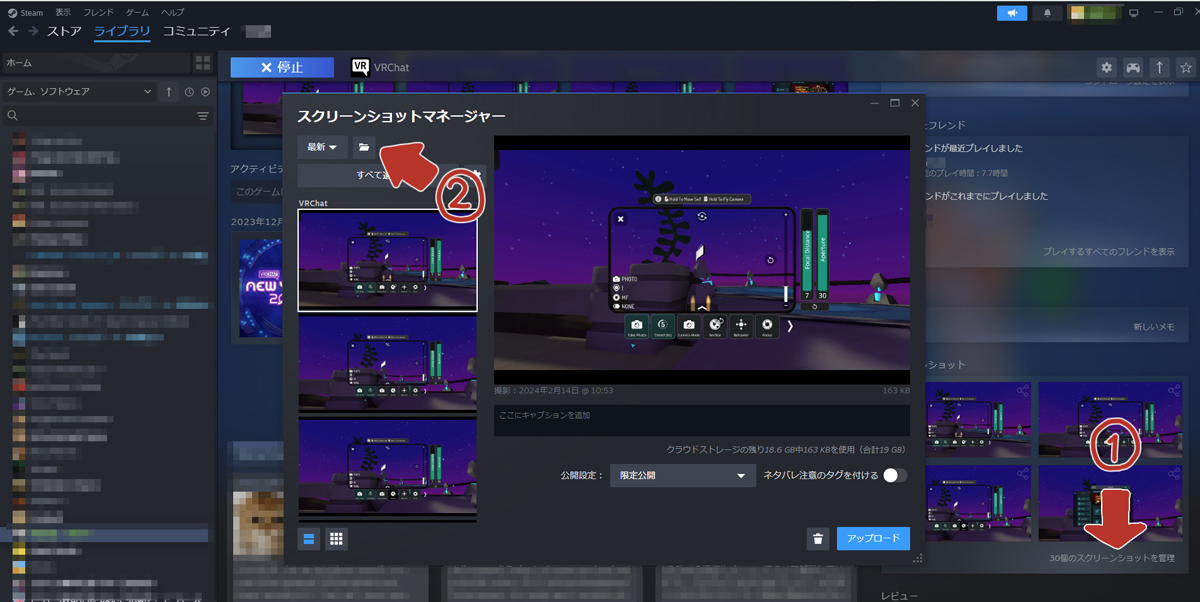Show ready-to-play games filter icon
Viewport: 1200px width, 602px height.
(205, 92)
